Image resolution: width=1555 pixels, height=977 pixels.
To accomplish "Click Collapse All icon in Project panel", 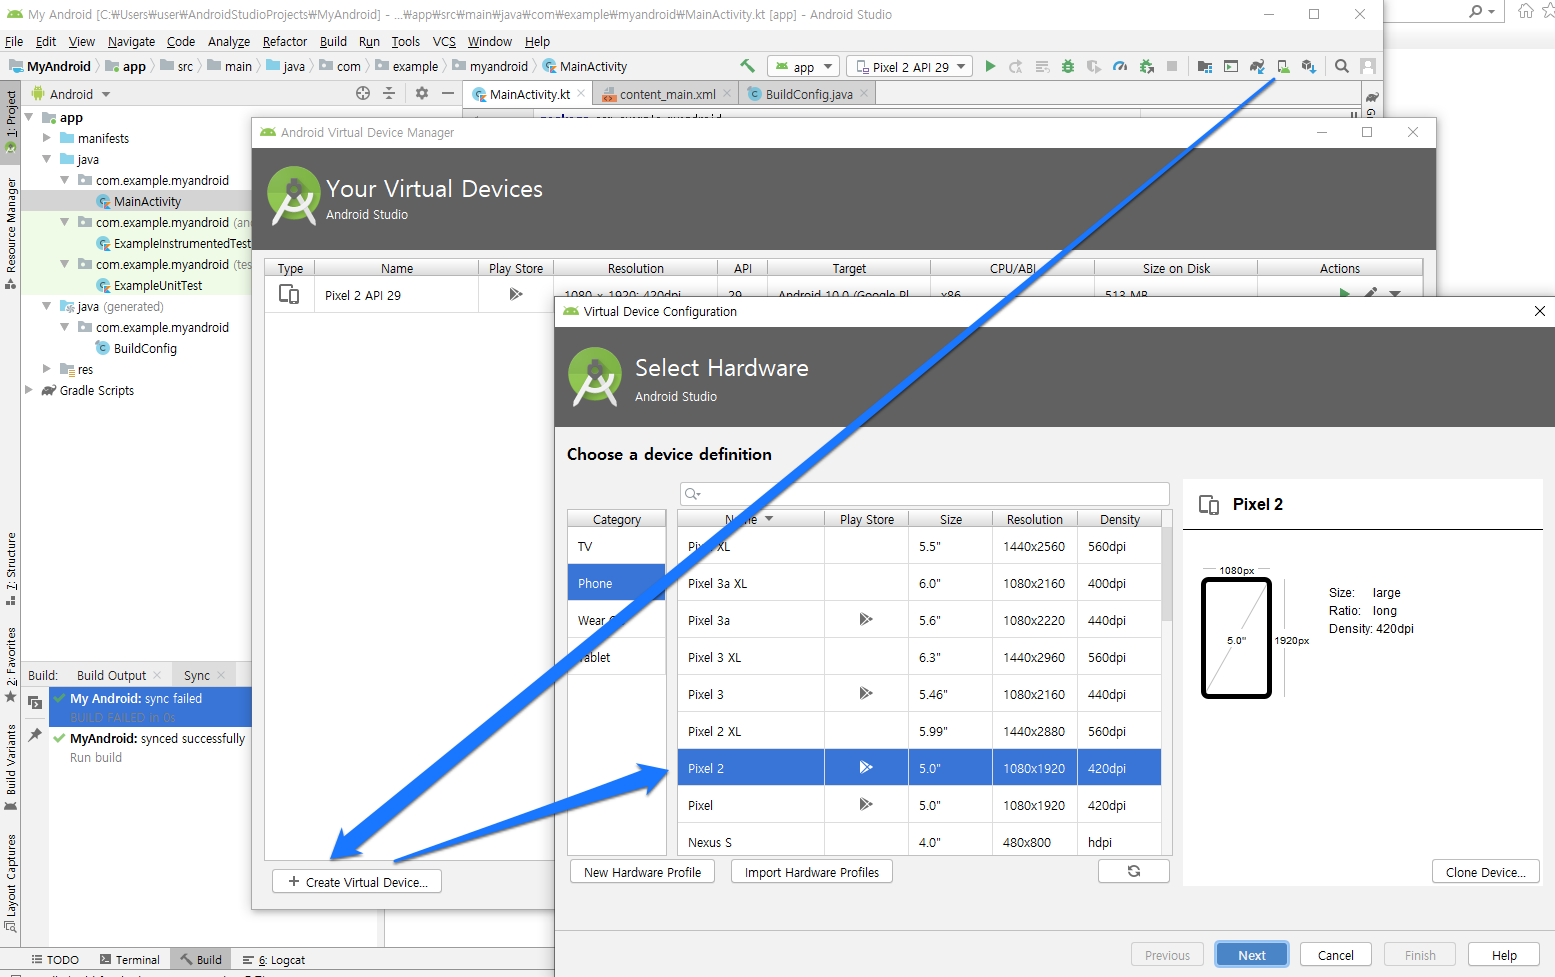I will click(x=389, y=93).
